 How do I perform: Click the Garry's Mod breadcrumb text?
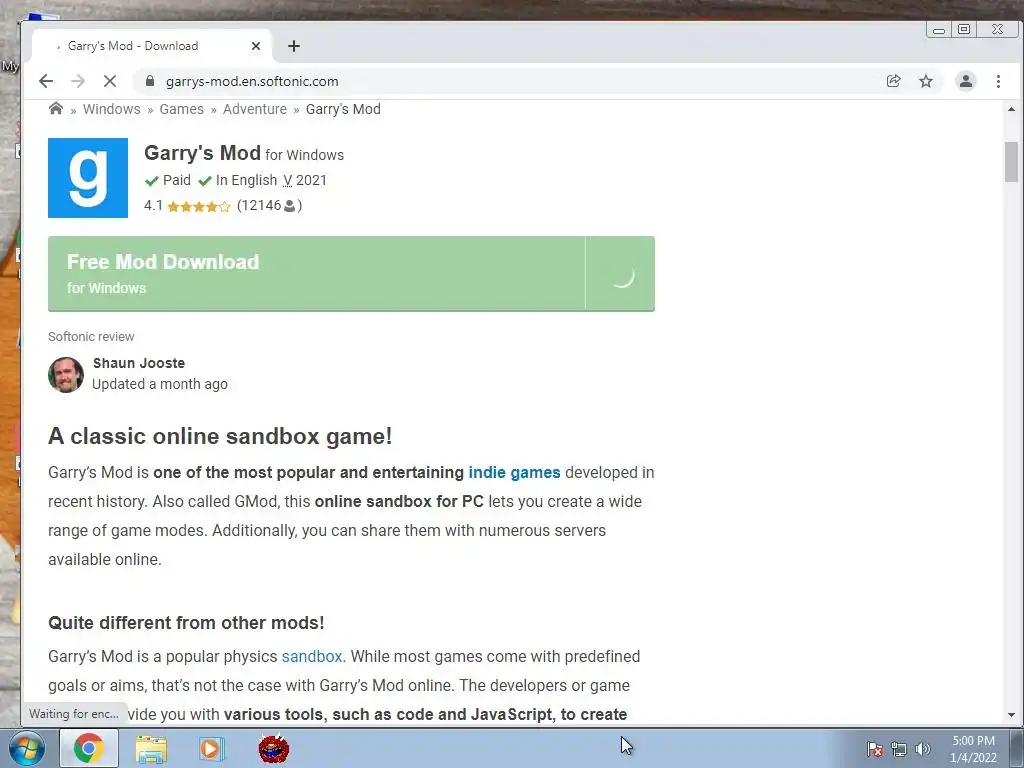[x=343, y=109]
